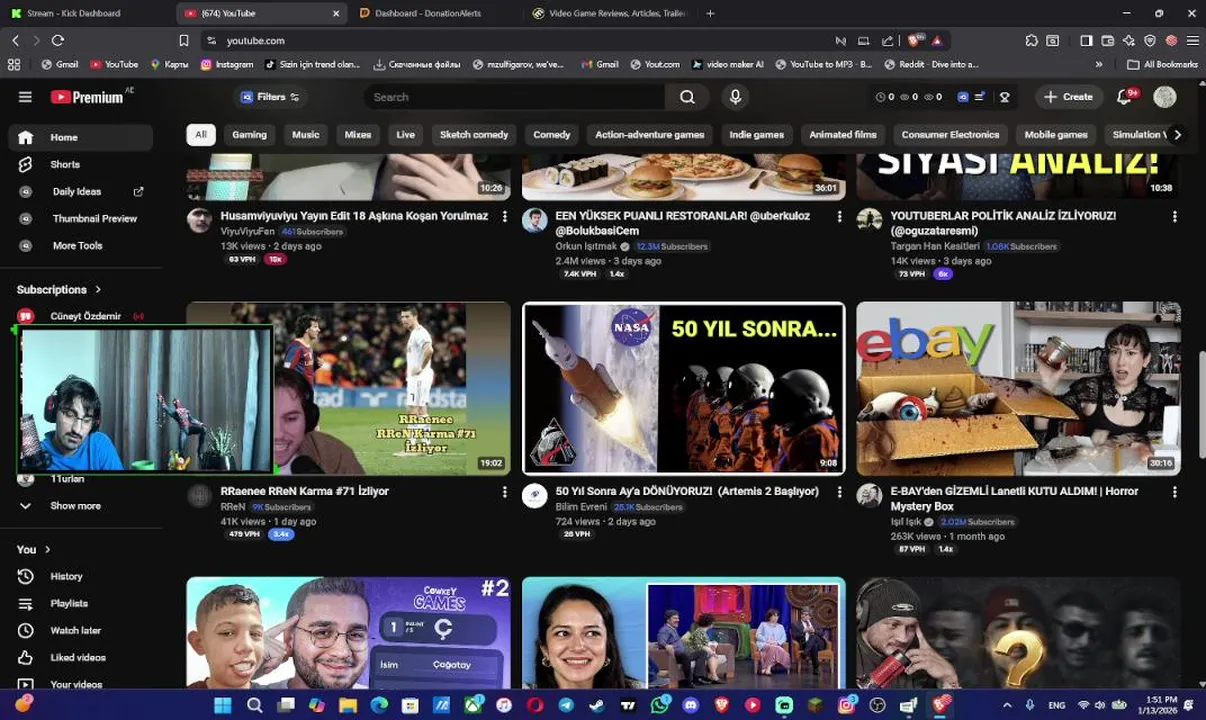Open the Brave VPN shield icon
1206x720 pixels.
click(x=1150, y=41)
